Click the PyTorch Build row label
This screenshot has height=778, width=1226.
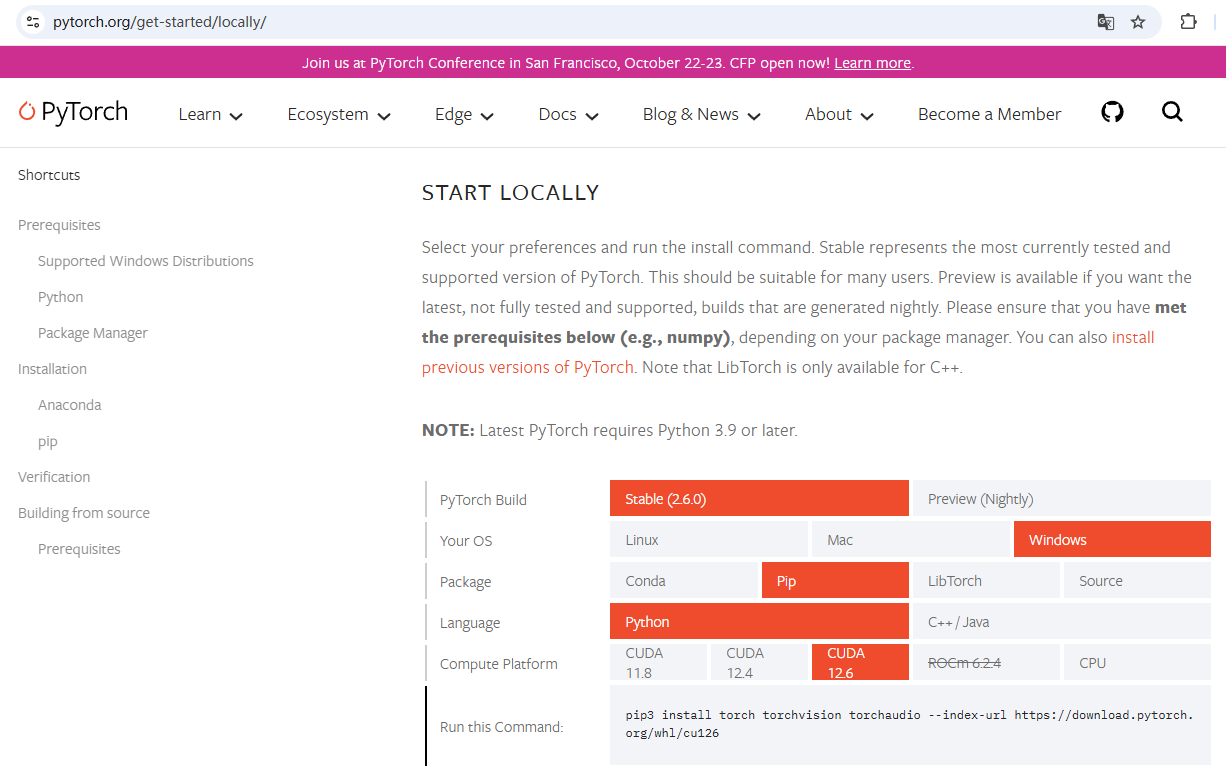tap(483, 500)
